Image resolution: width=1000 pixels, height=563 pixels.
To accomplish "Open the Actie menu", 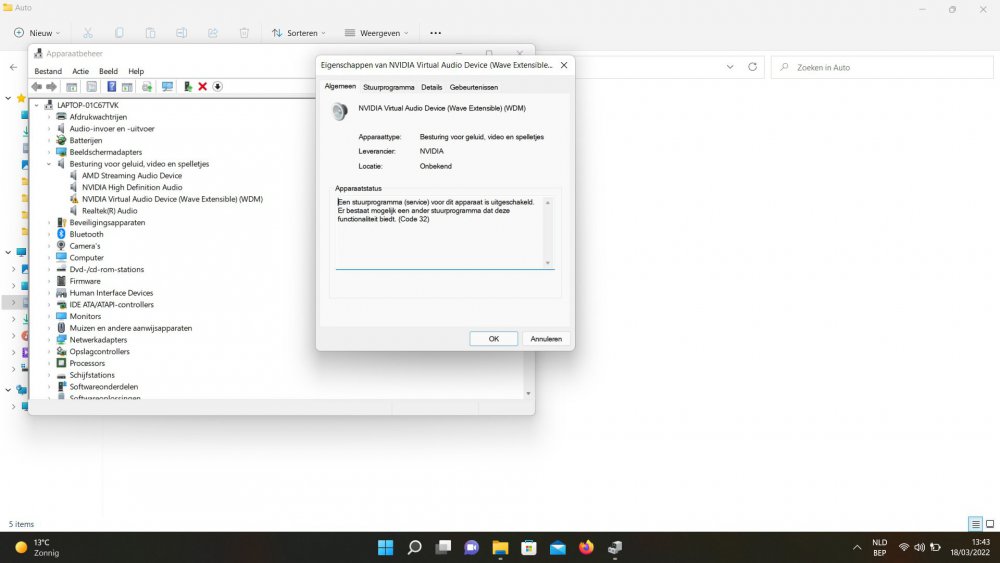I will [x=80, y=71].
